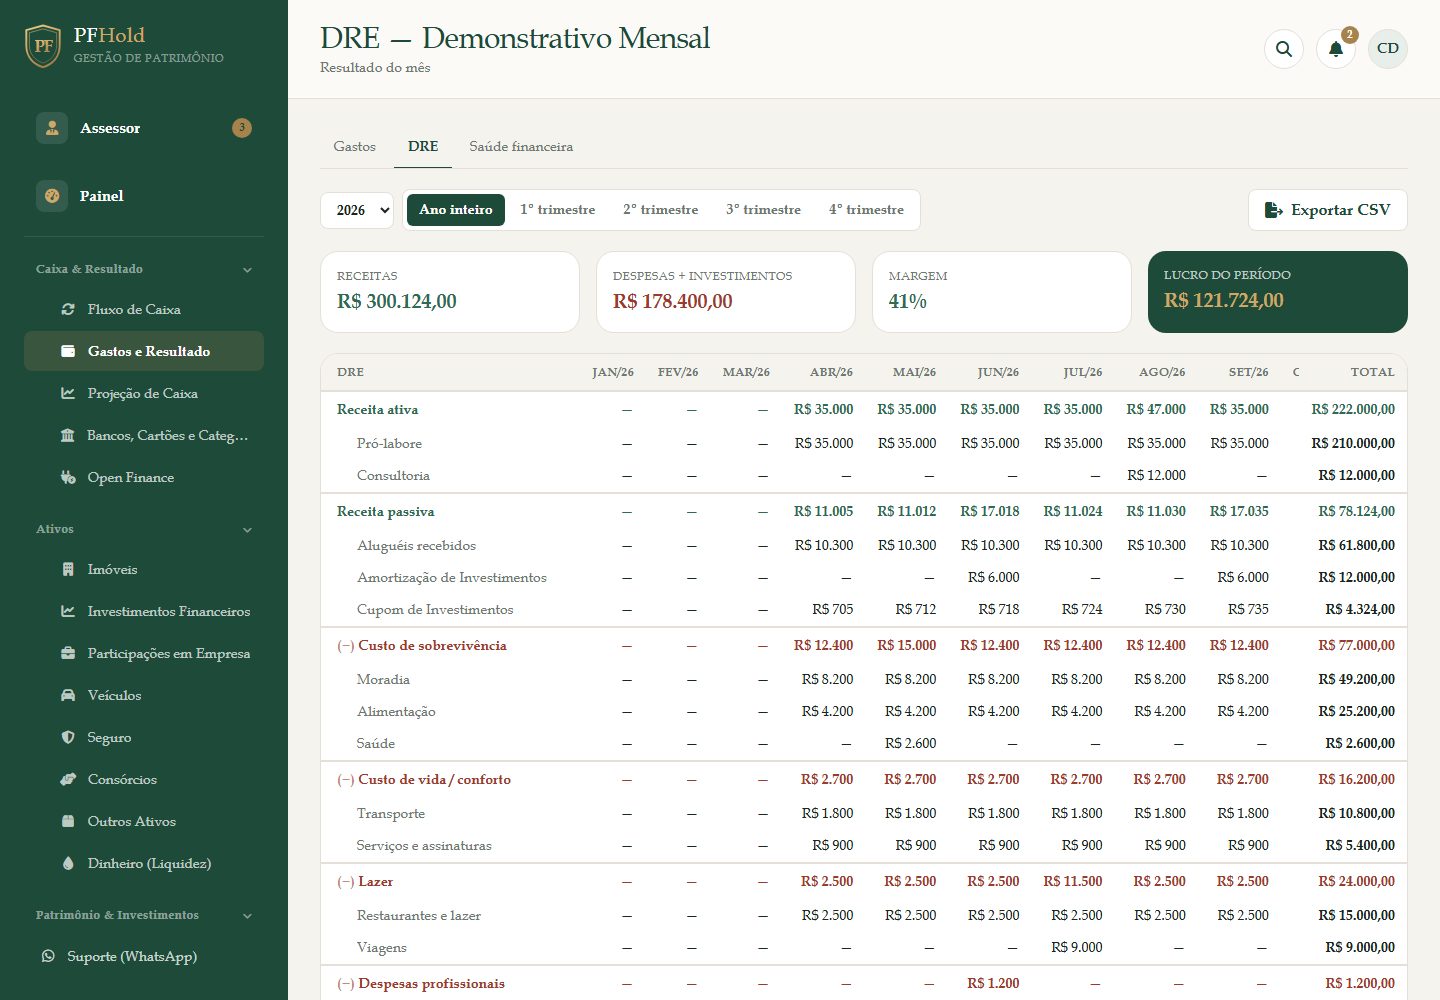Click the Projeção de Caixa chart icon
The image size is (1440, 1000).
(68, 393)
